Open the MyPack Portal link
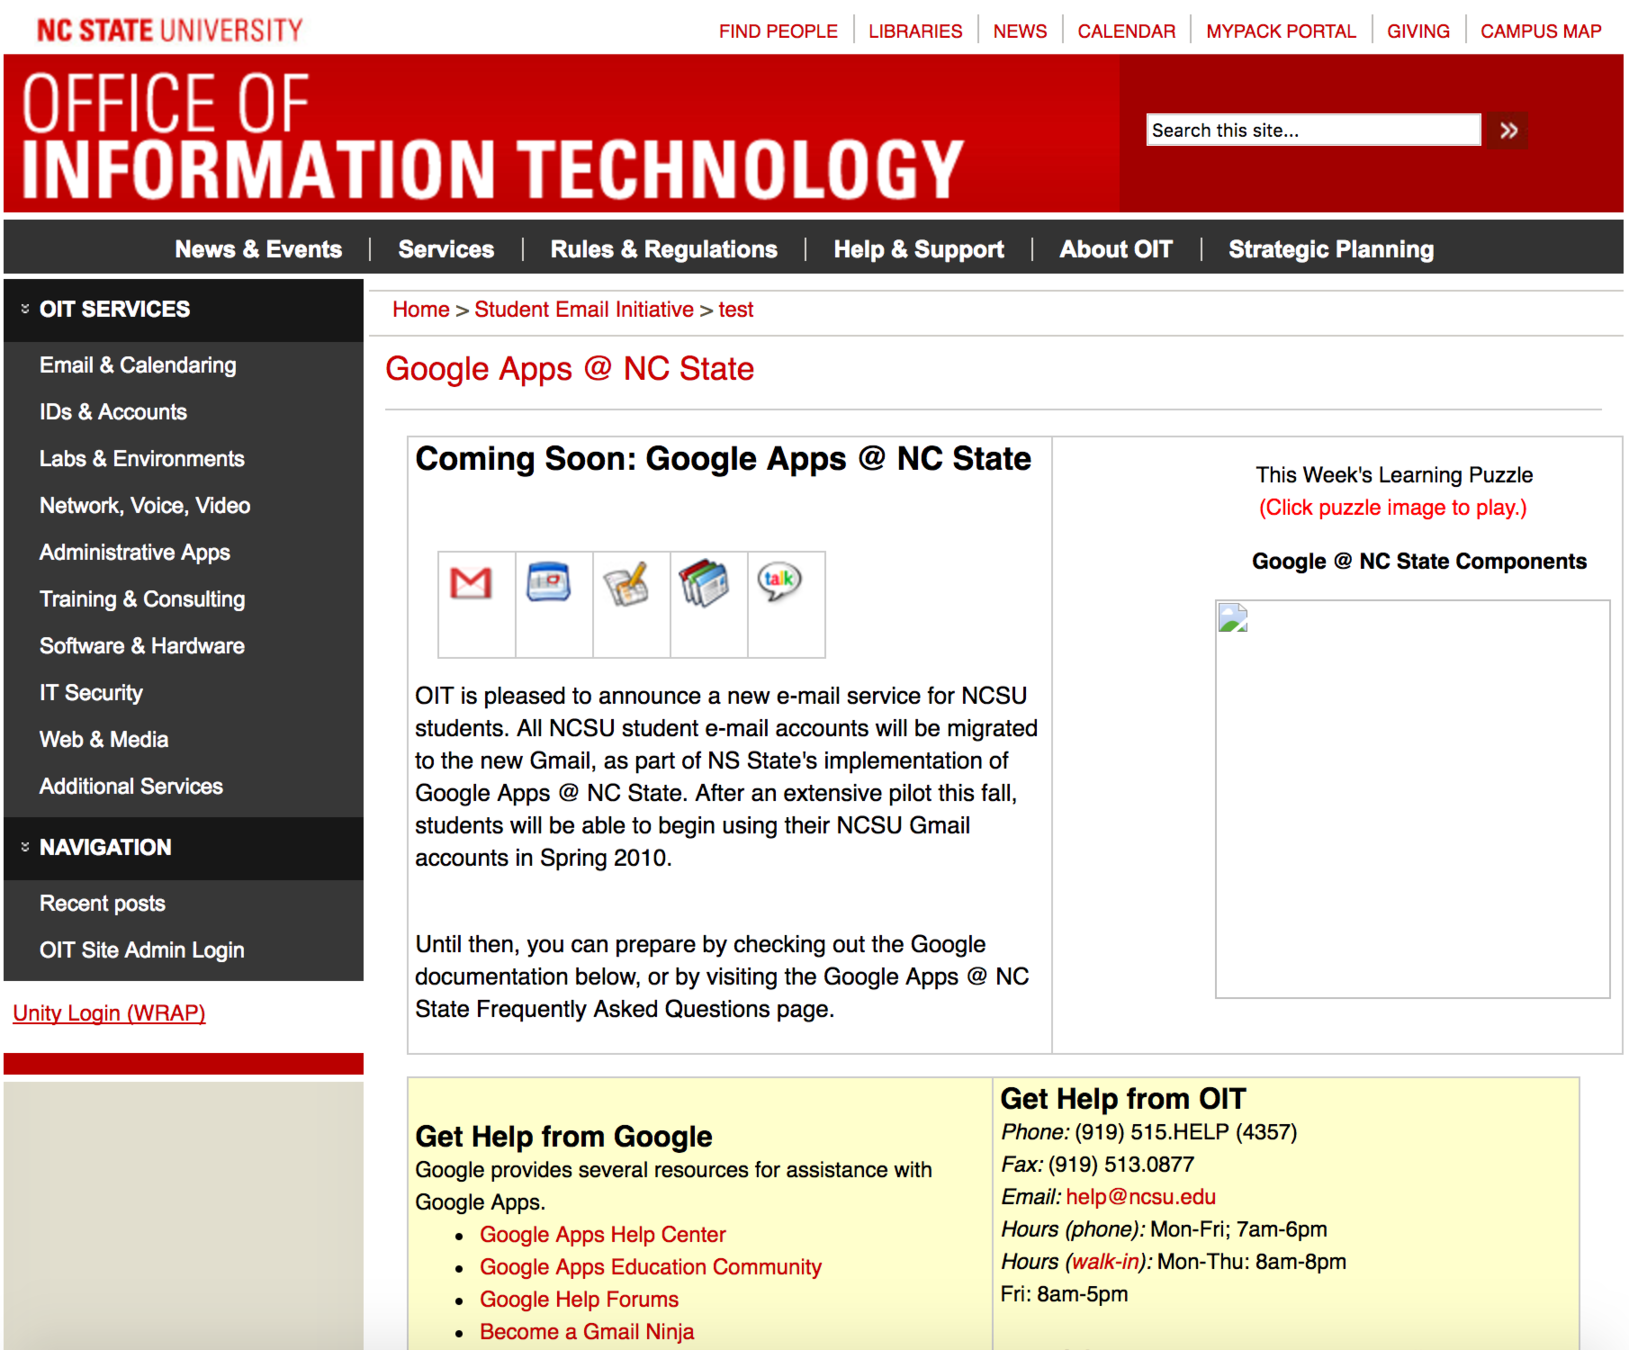1629x1350 pixels. click(1281, 31)
